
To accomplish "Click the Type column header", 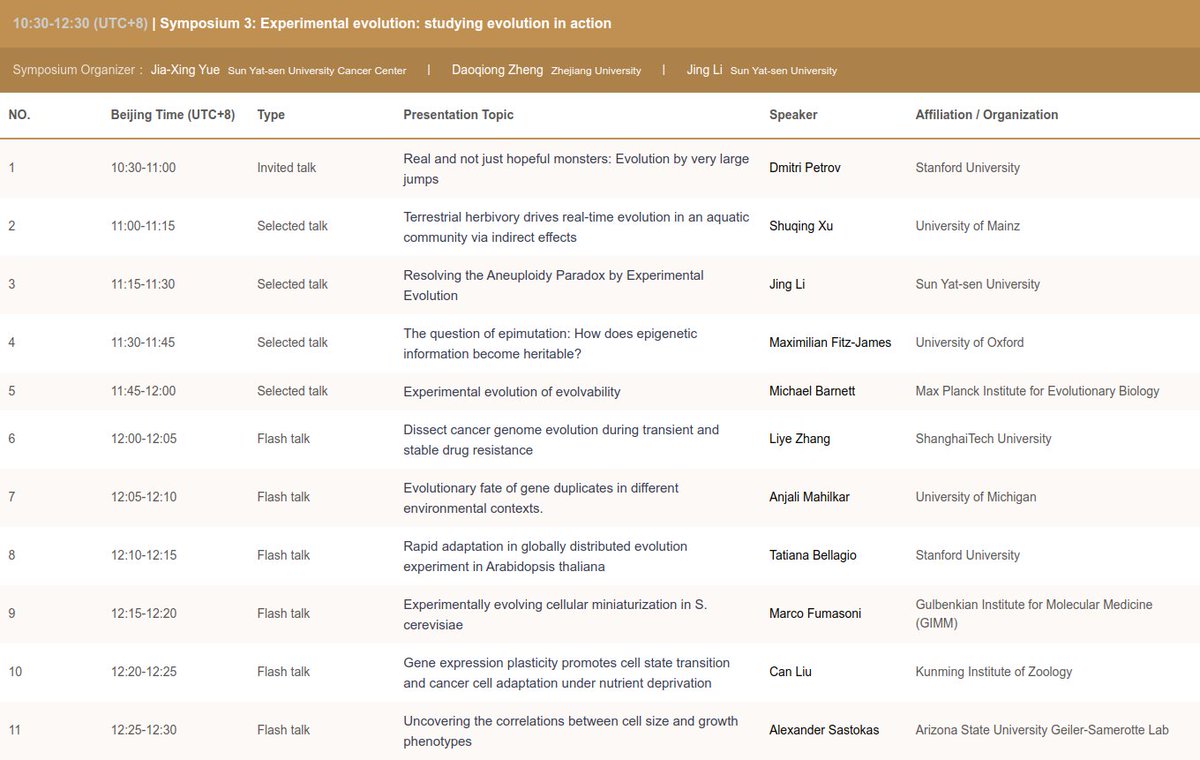I will coord(271,115).
